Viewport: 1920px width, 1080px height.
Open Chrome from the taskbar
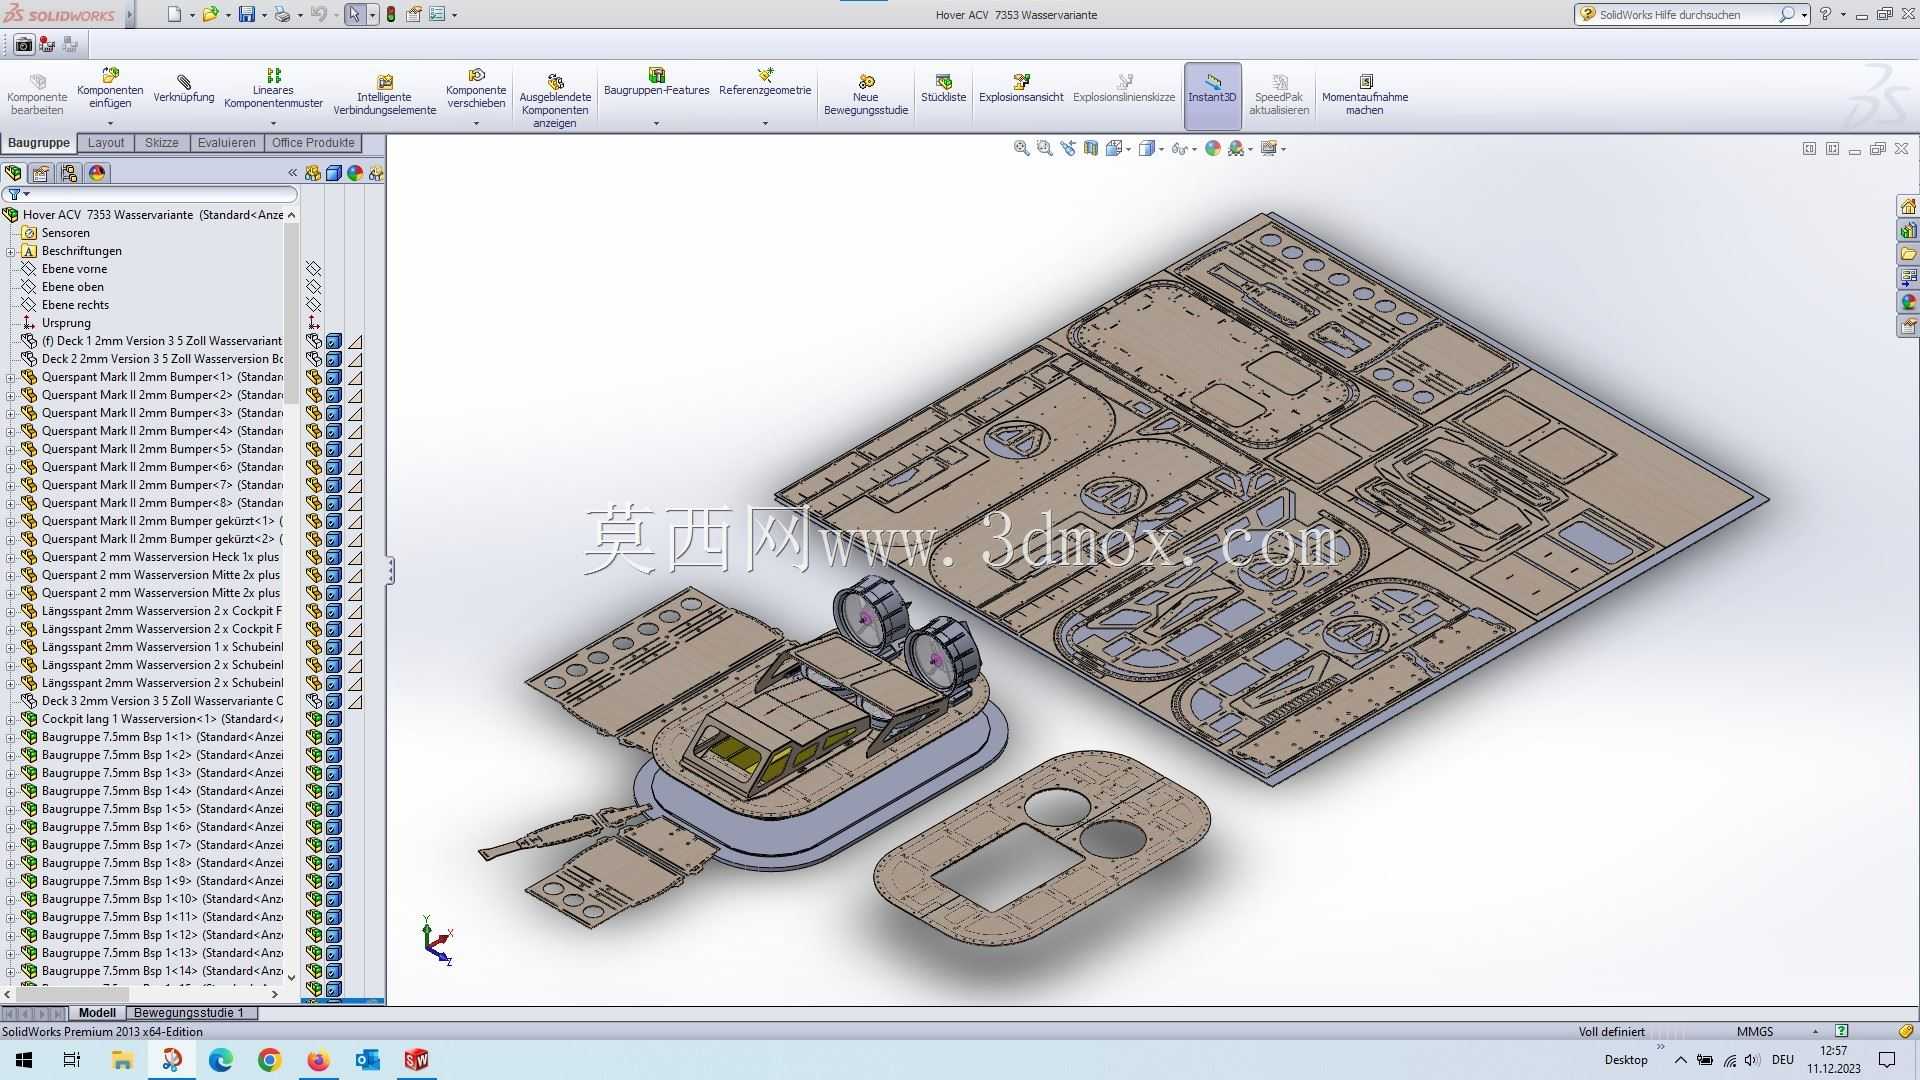point(269,1060)
